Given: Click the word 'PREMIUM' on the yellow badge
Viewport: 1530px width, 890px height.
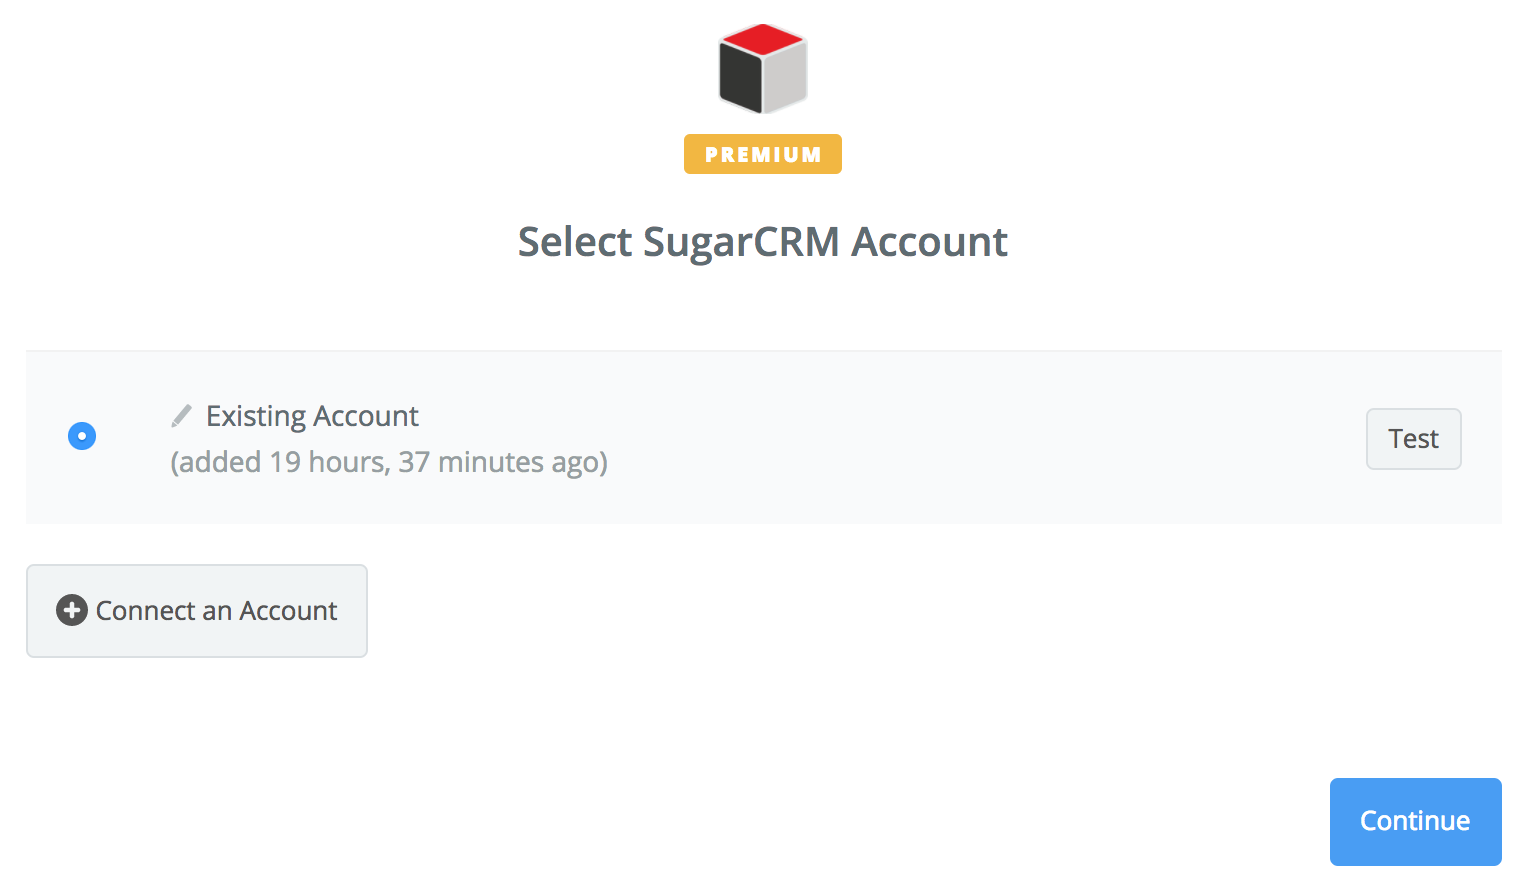Looking at the screenshot, I should pos(763,155).
